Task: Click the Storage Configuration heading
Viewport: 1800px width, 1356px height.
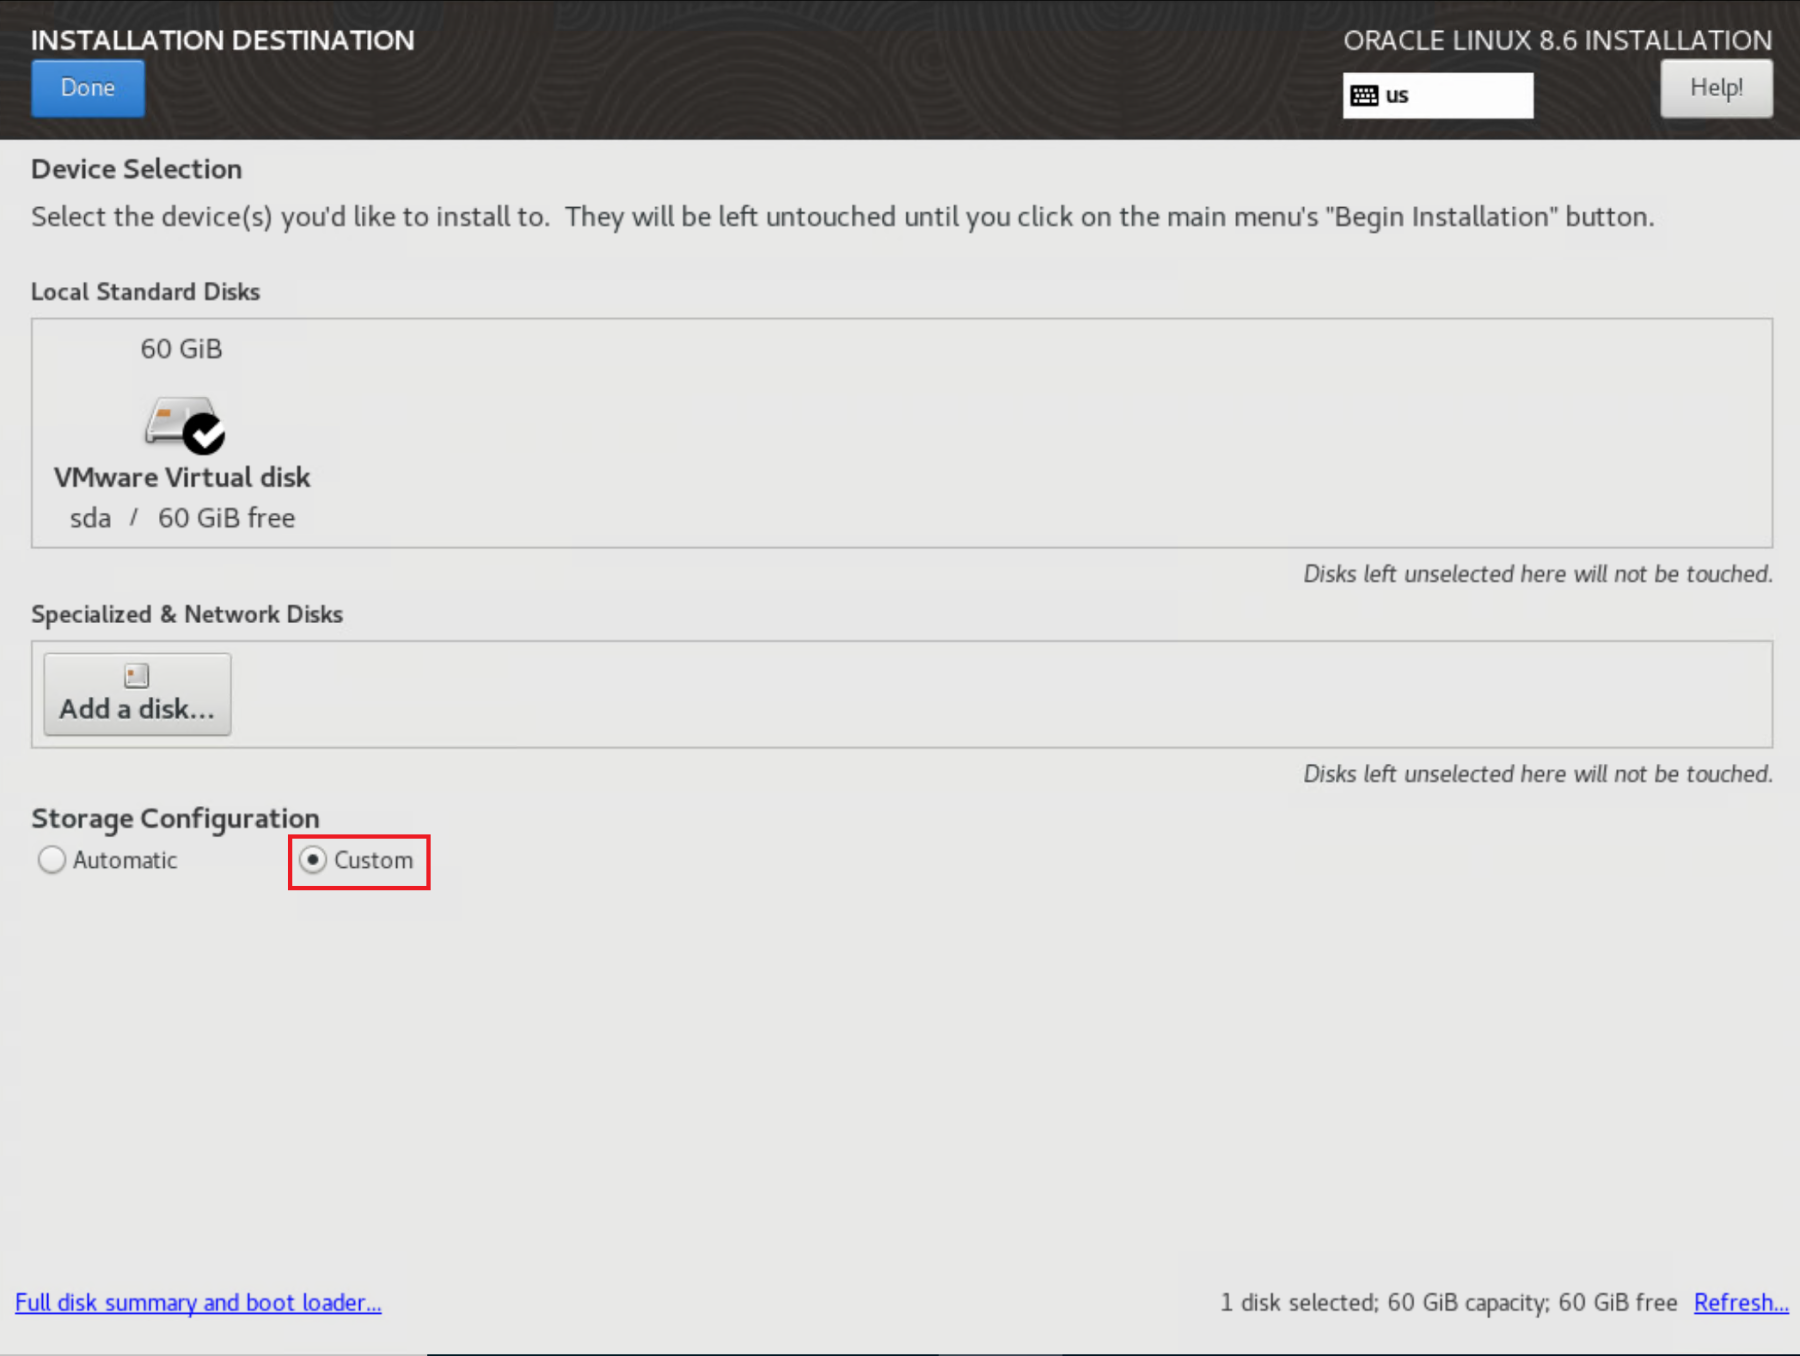Action: point(175,818)
